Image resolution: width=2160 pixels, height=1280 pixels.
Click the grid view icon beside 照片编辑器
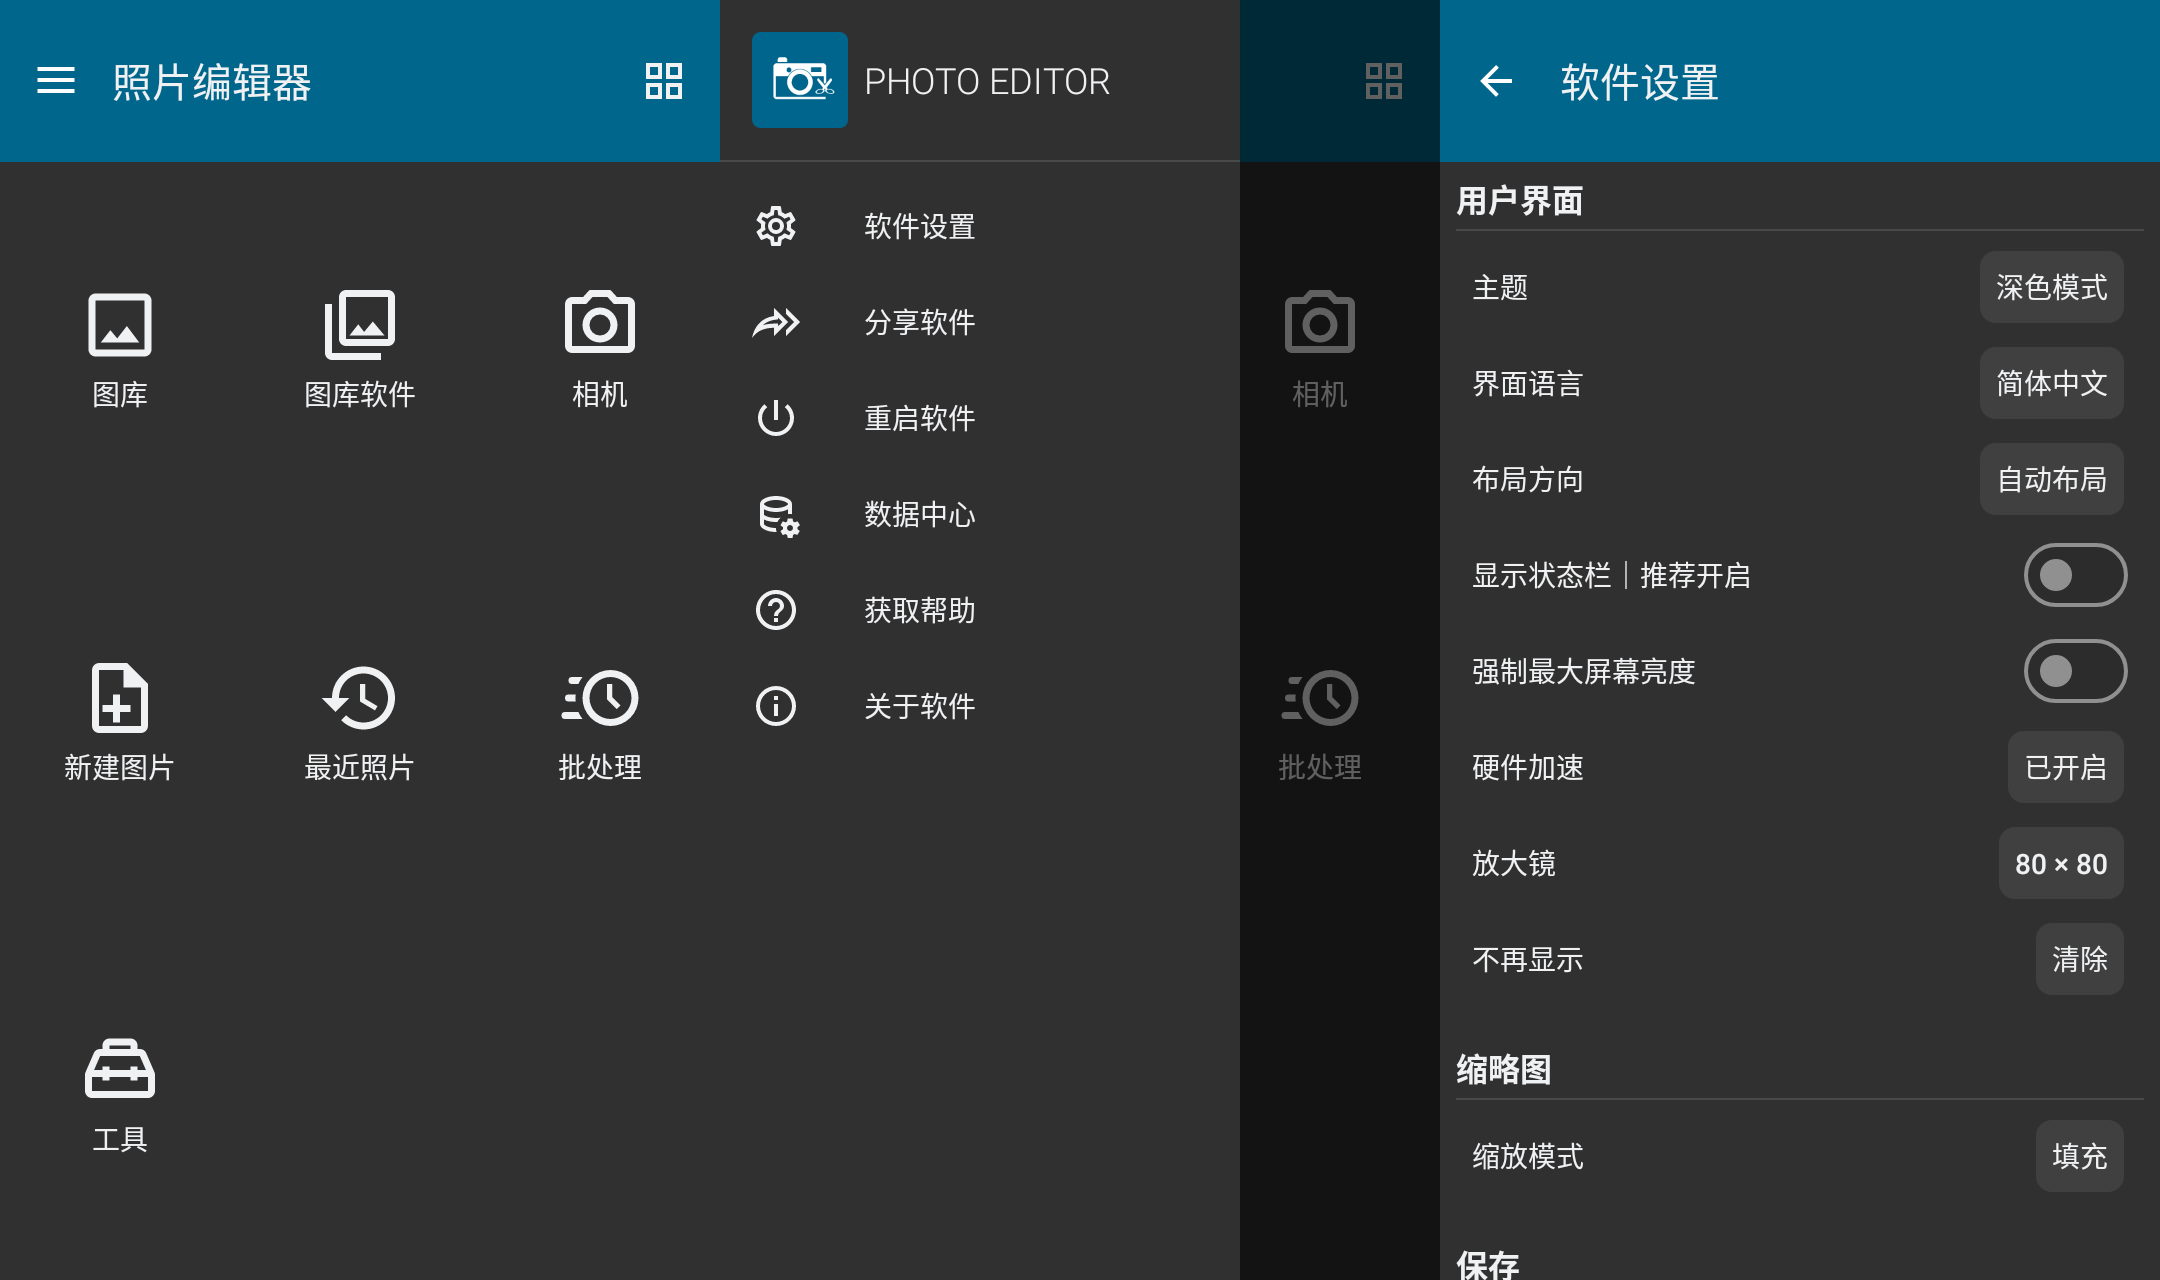point(664,81)
